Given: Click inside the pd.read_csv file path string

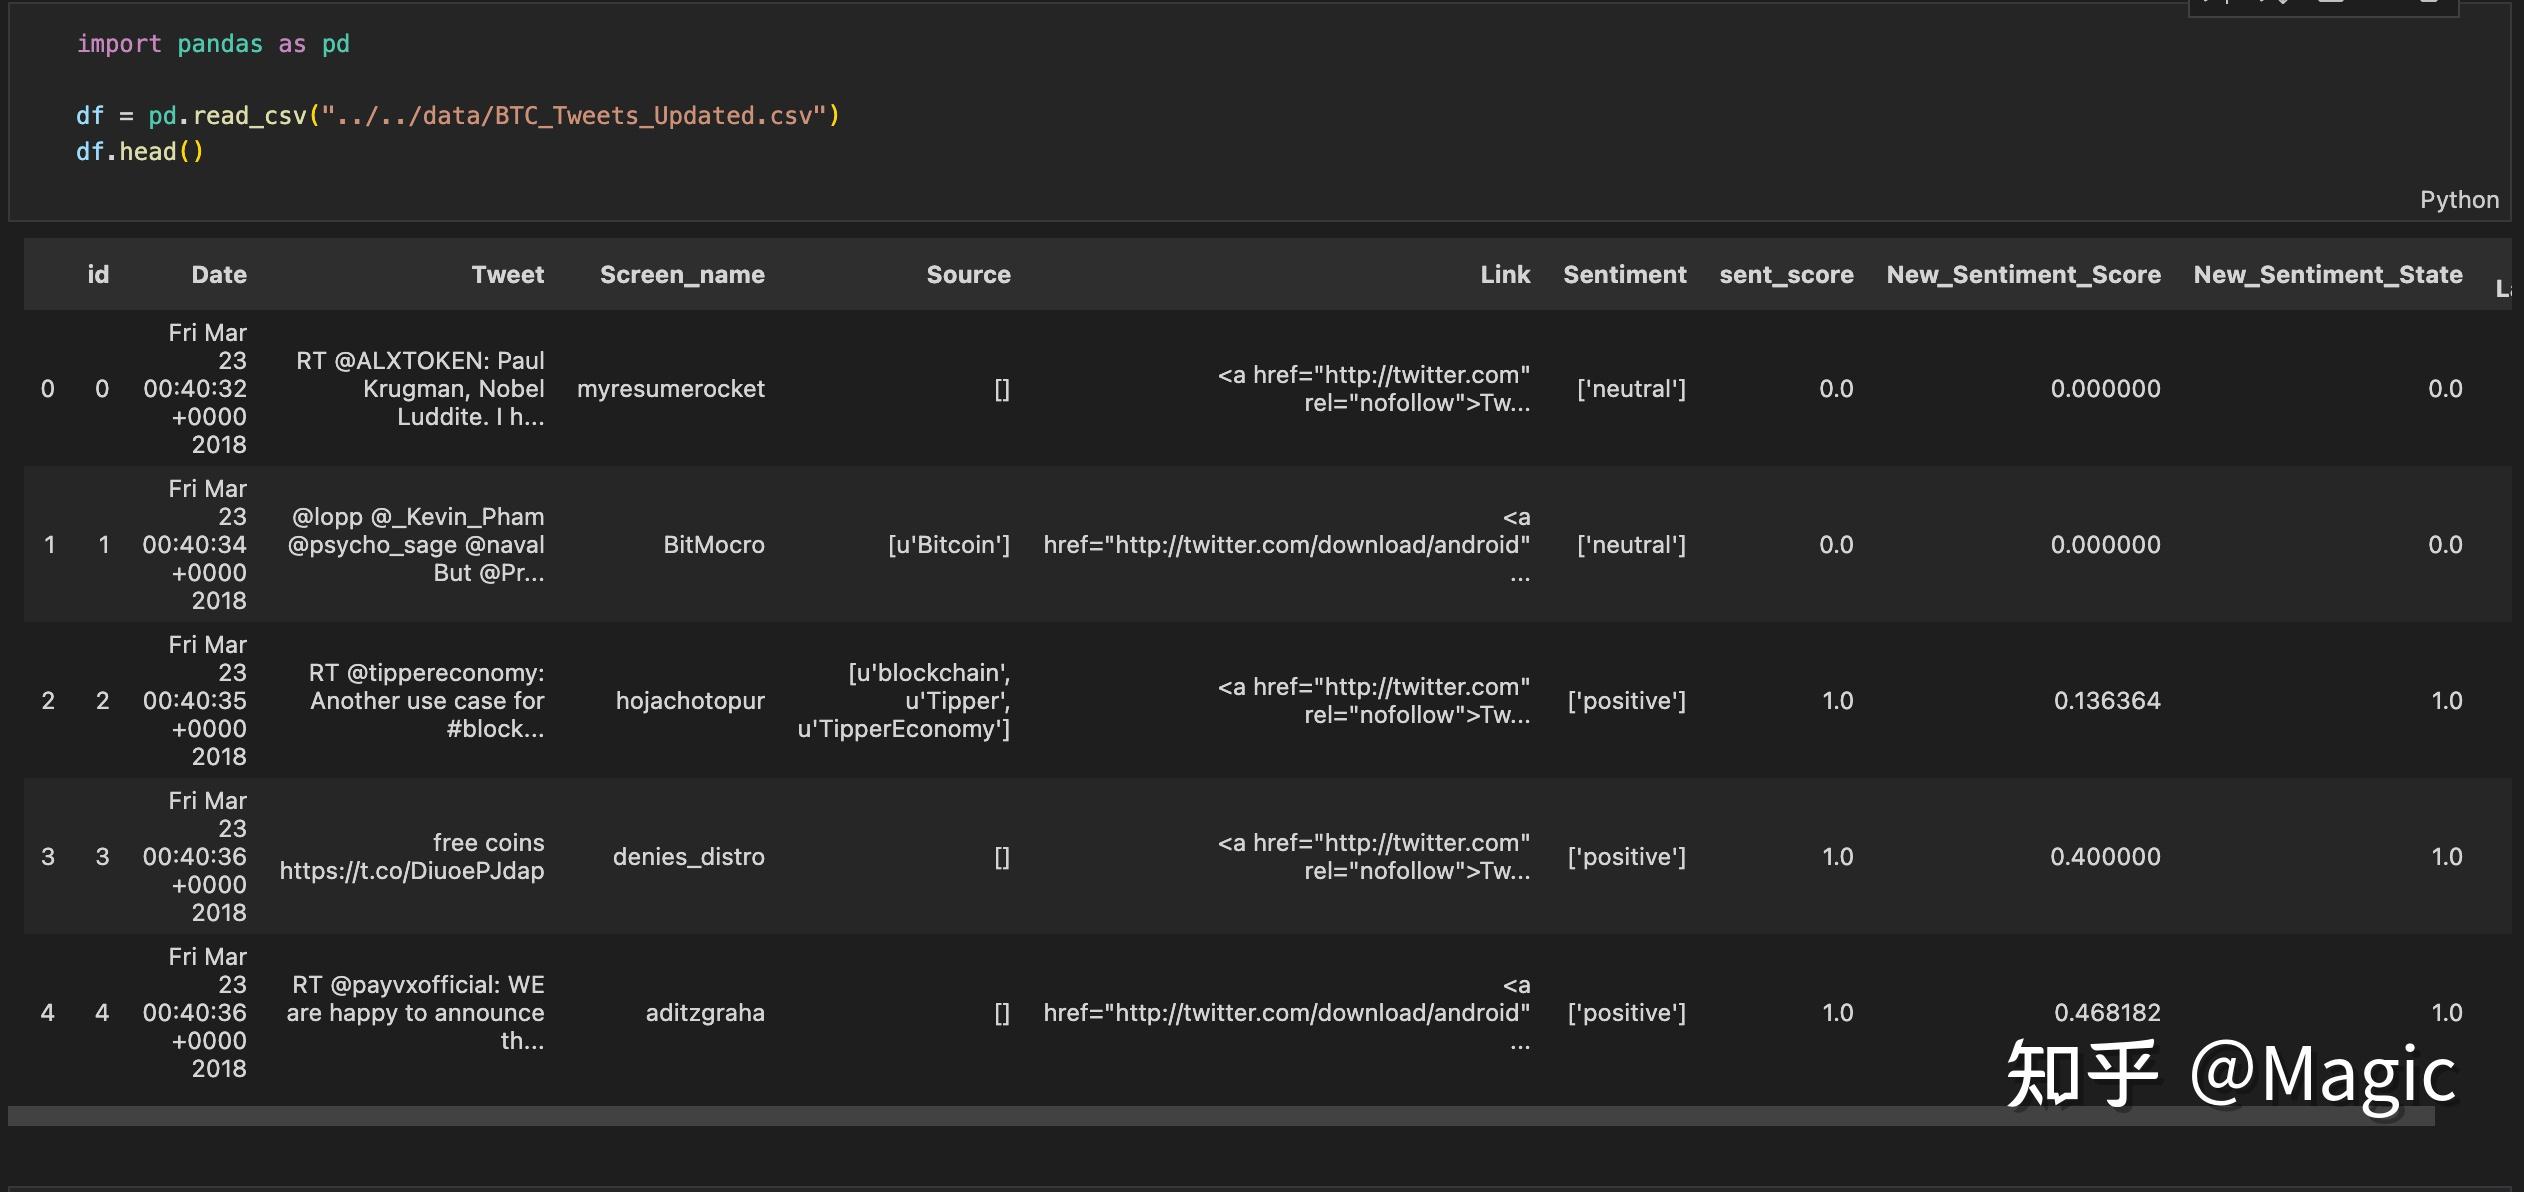Looking at the screenshot, I should coord(575,116).
